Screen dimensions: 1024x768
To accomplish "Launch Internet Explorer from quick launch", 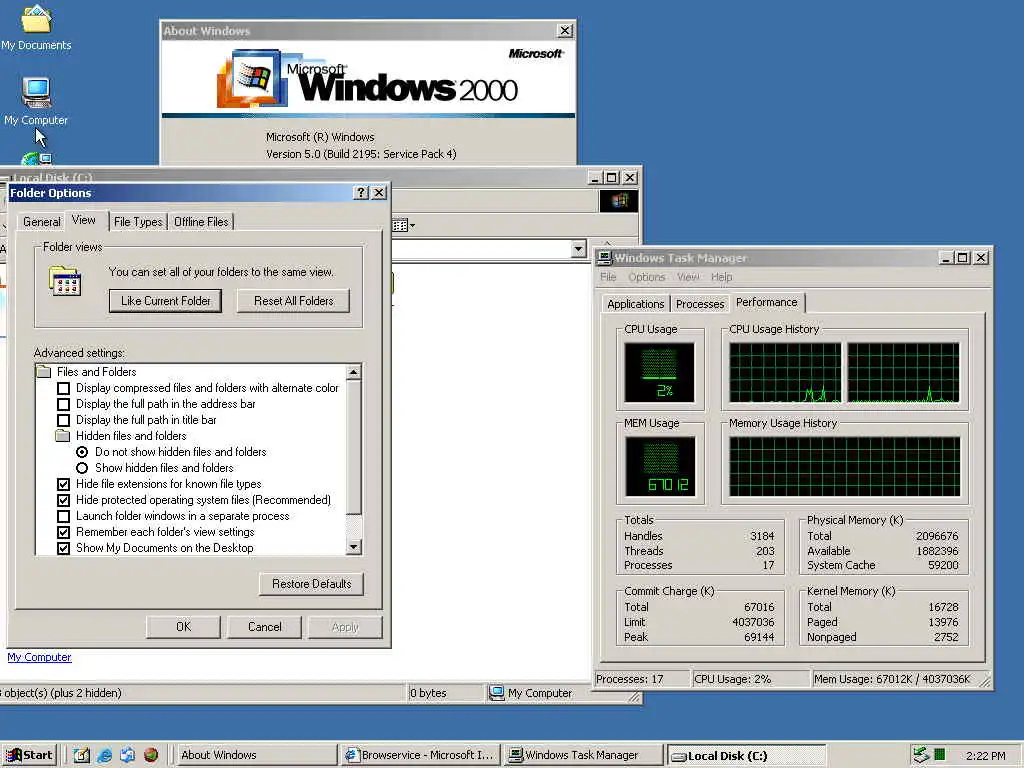I will point(104,755).
